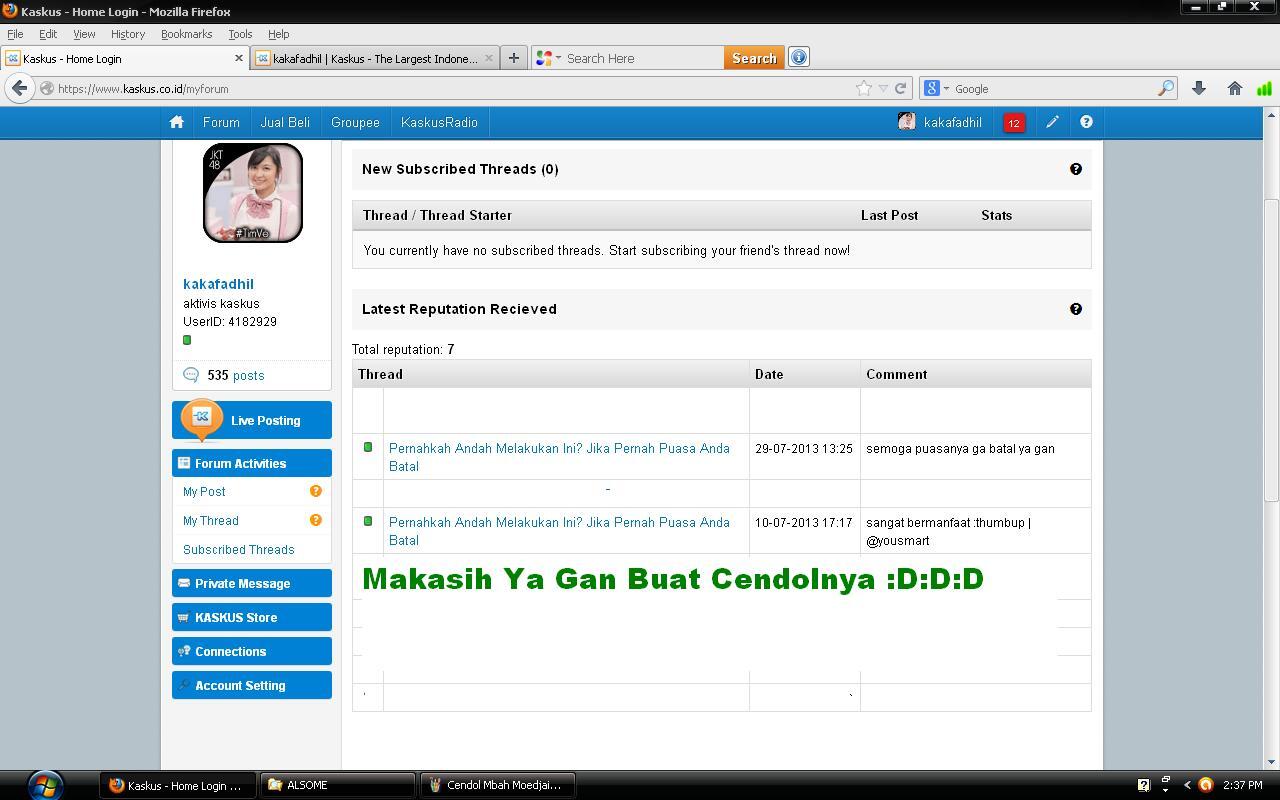The image size is (1280, 800).
Task: Open the Windows Start orb
Action: [44, 785]
